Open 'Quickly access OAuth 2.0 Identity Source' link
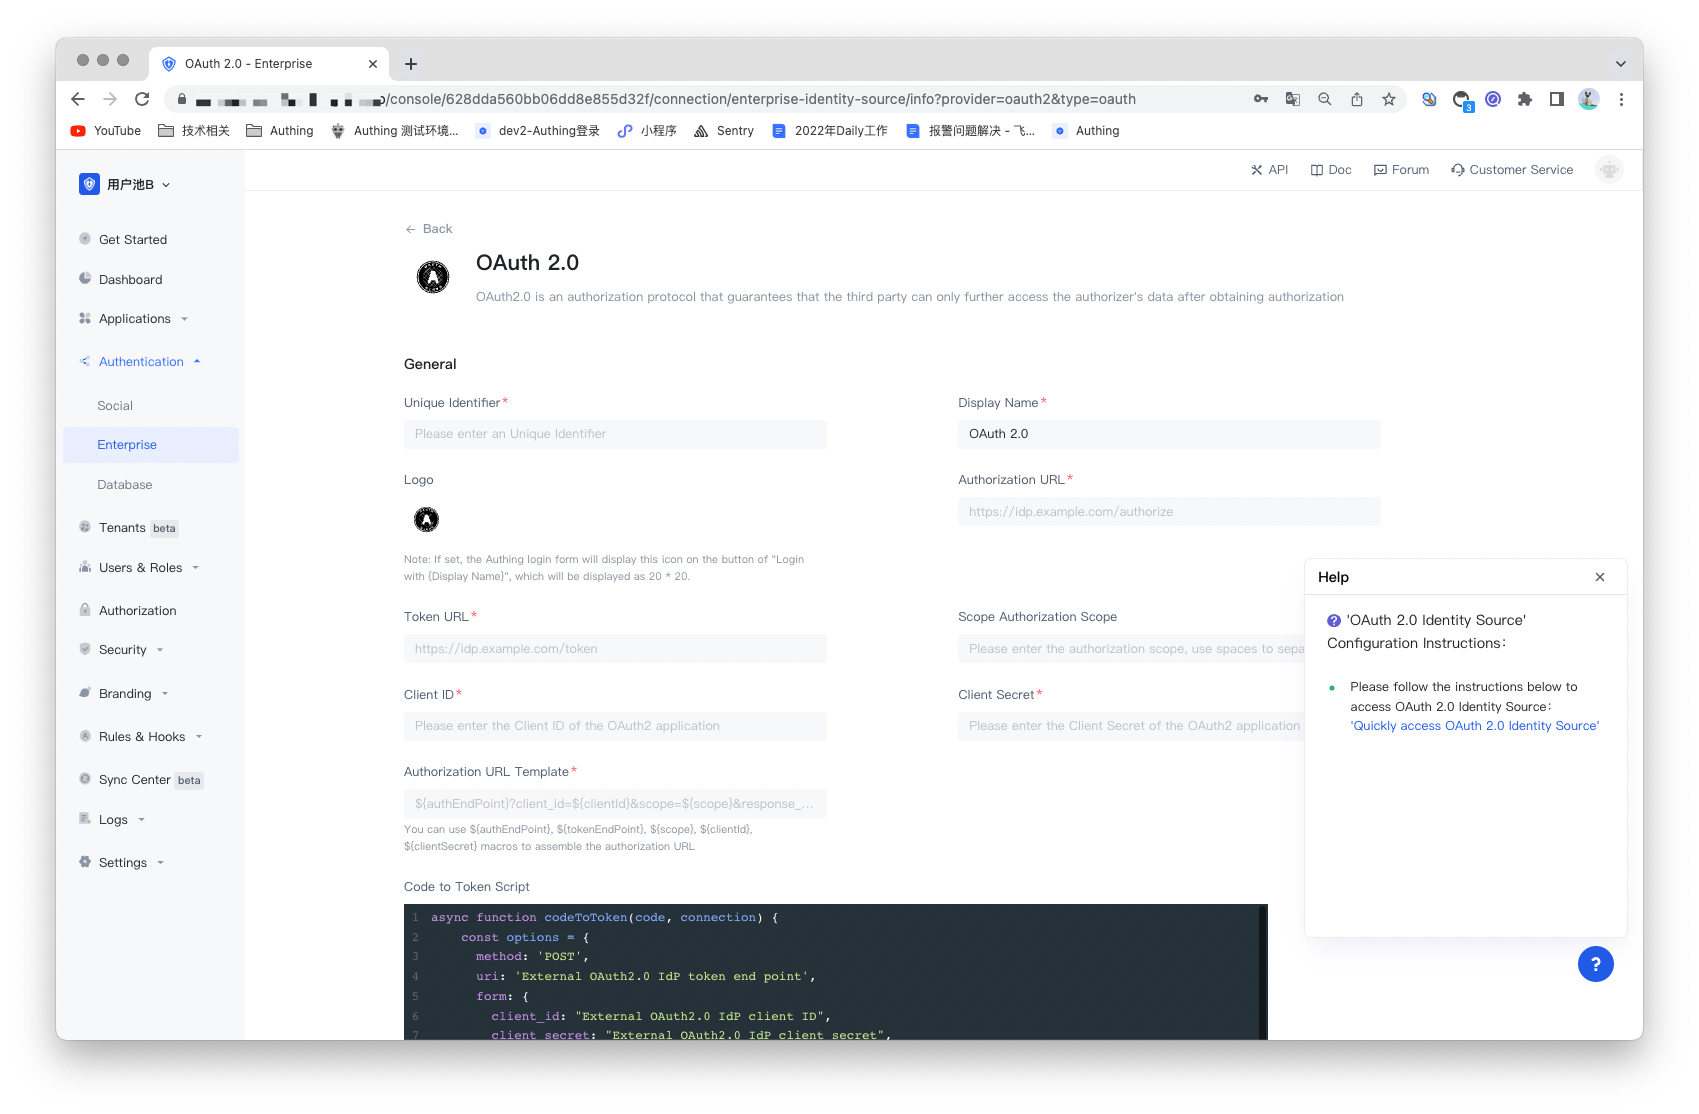This screenshot has height=1114, width=1699. point(1475,726)
